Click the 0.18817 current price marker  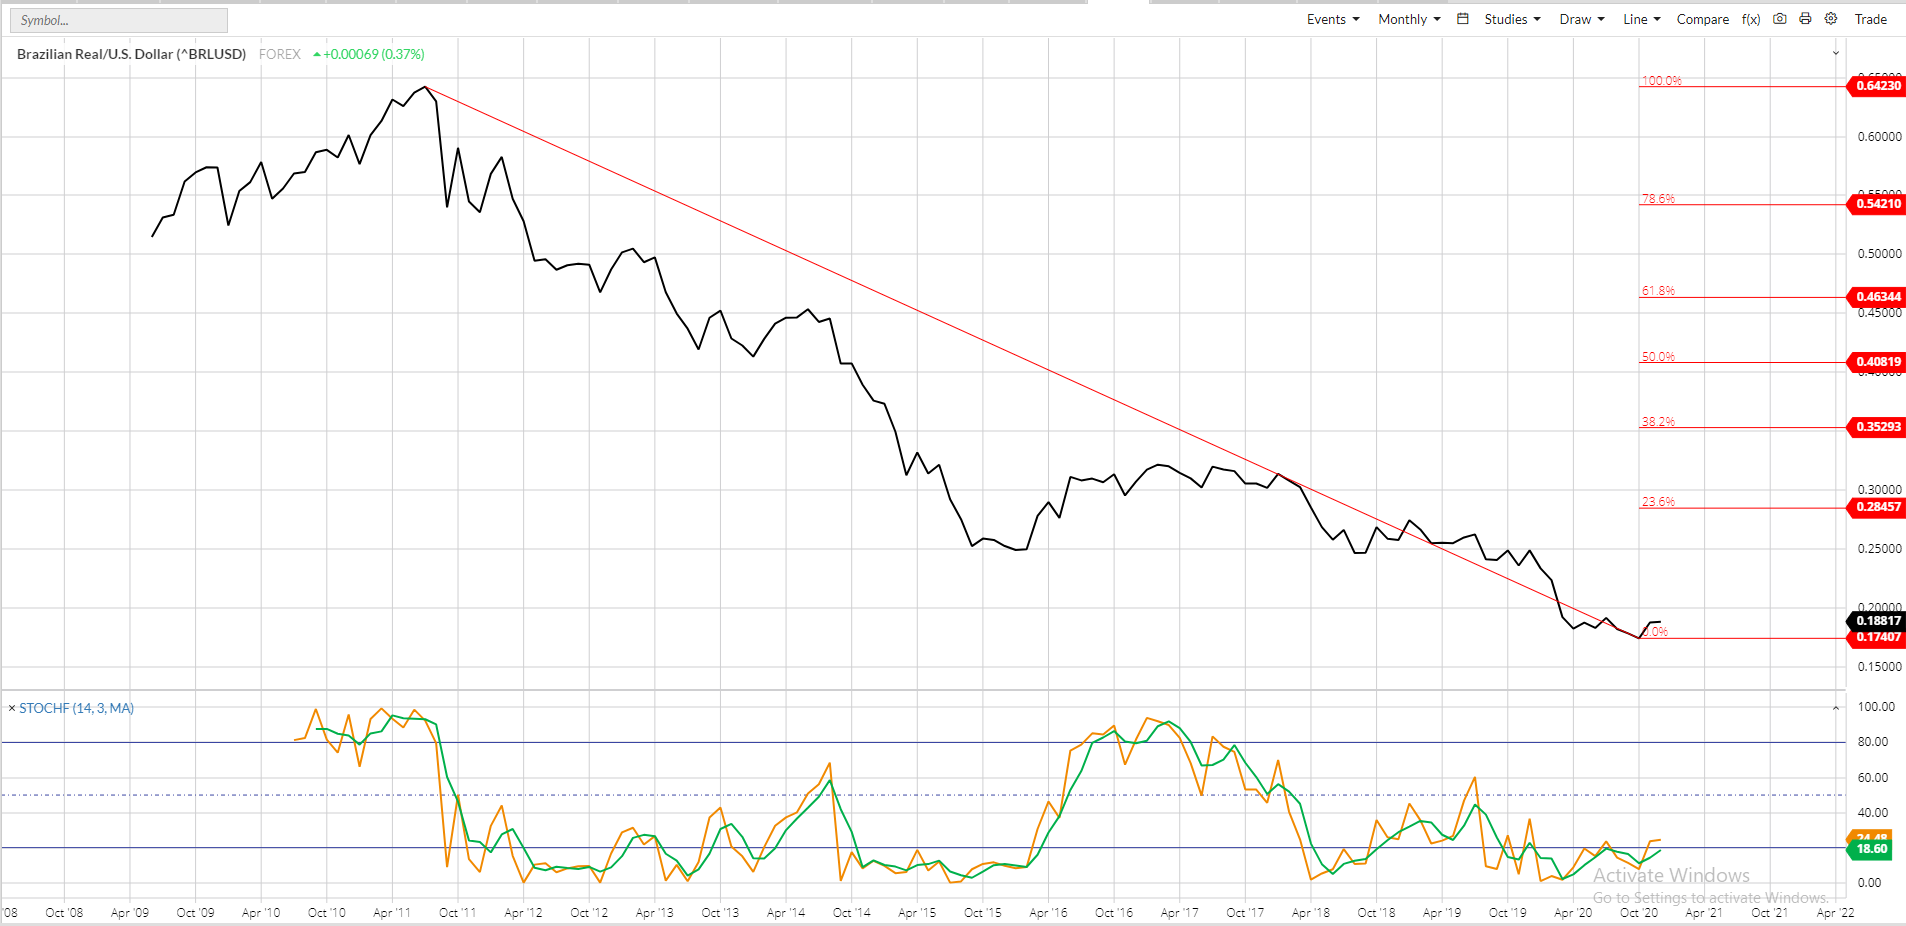coord(1877,621)
